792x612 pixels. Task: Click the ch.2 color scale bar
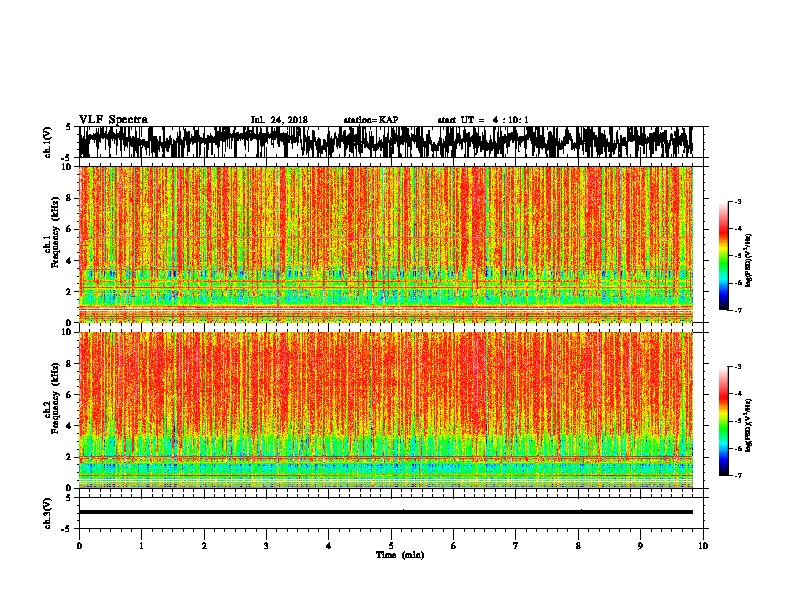coord(724,421)
